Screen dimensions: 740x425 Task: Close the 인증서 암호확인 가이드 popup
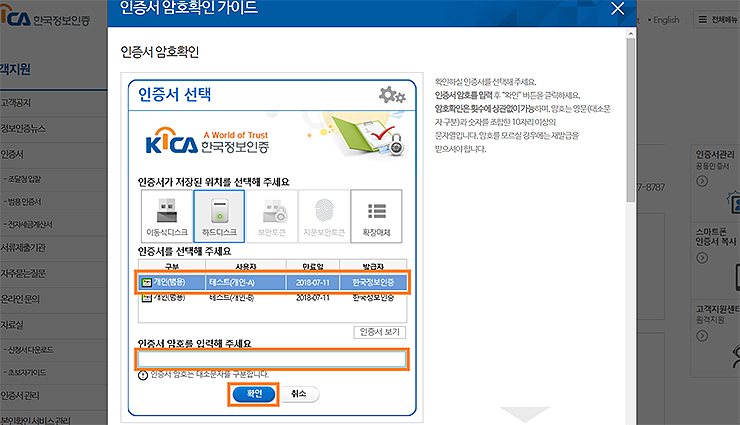click(617, 8)
